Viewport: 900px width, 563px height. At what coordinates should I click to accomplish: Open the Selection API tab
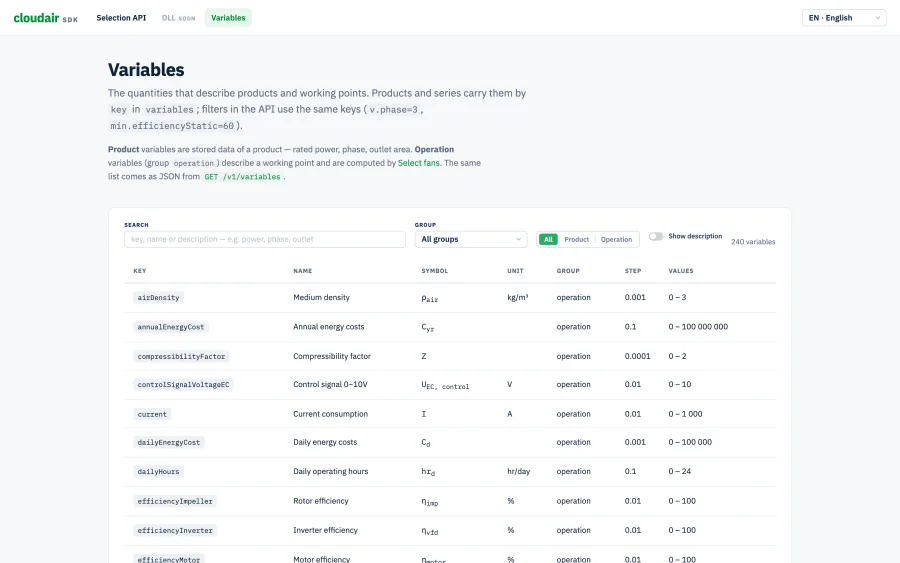(121, 18)
